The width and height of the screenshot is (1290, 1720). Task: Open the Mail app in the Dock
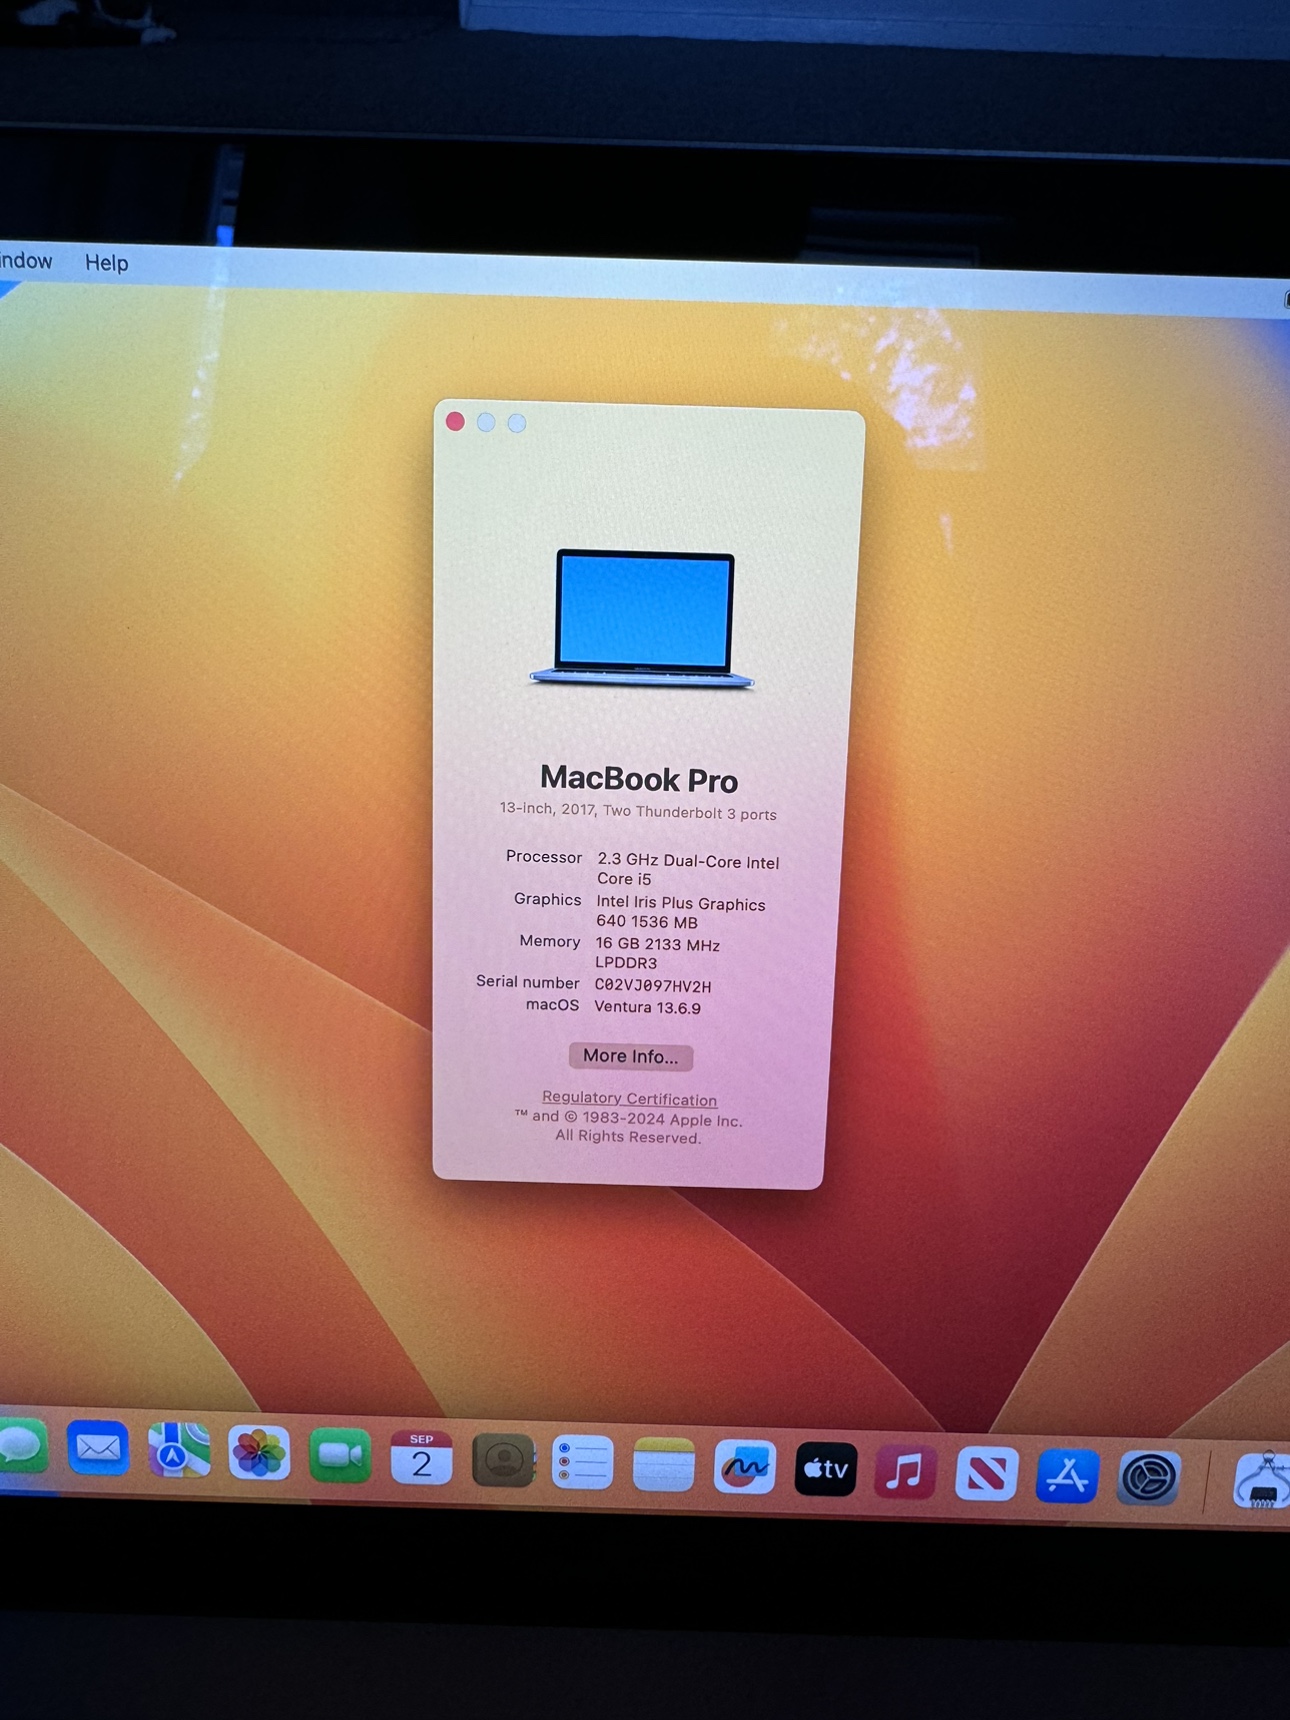click(x=98, y=1448)
